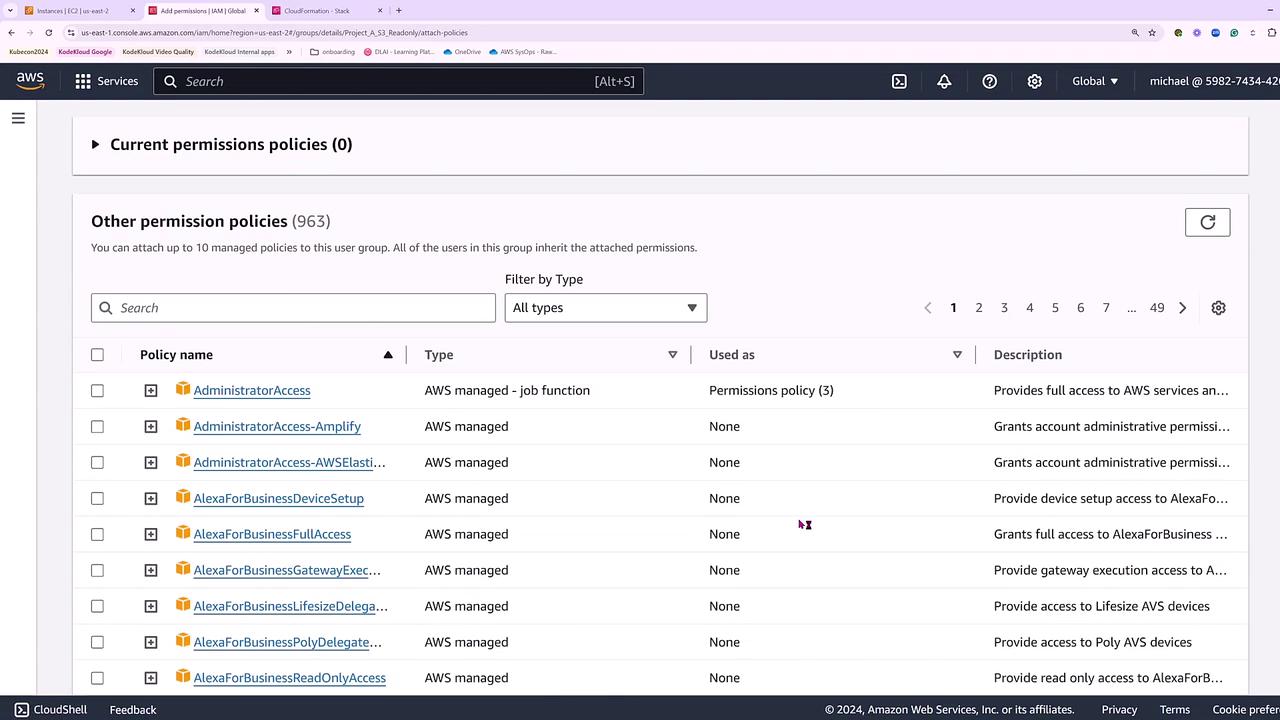Open the AWS home logo
Viewport: 1280px width, 720px height.
pyautogui.click(x=30, y=81)
